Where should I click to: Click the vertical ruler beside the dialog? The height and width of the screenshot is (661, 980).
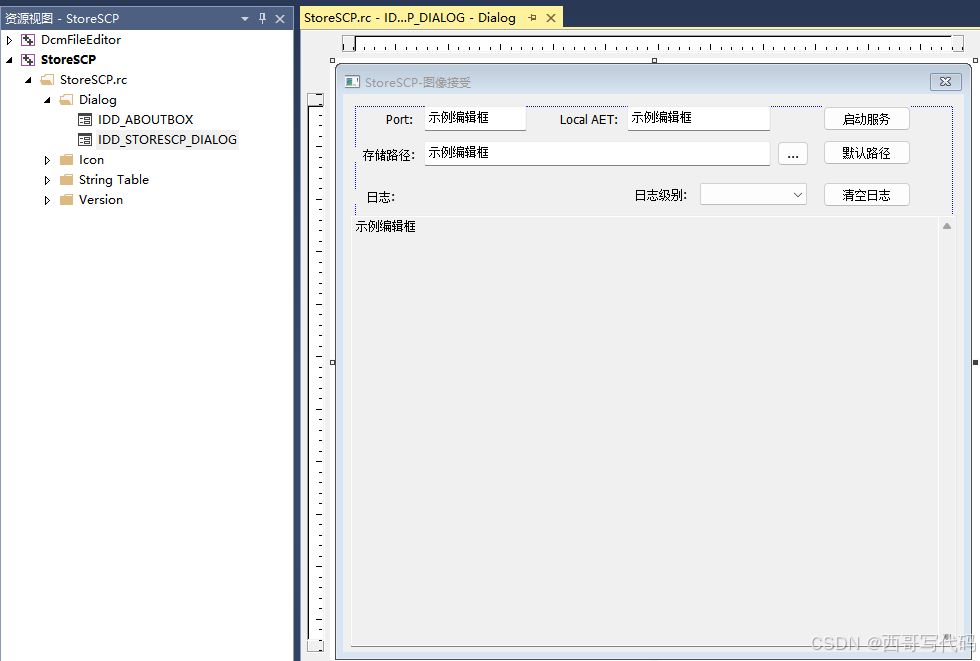tap(316, 372)
